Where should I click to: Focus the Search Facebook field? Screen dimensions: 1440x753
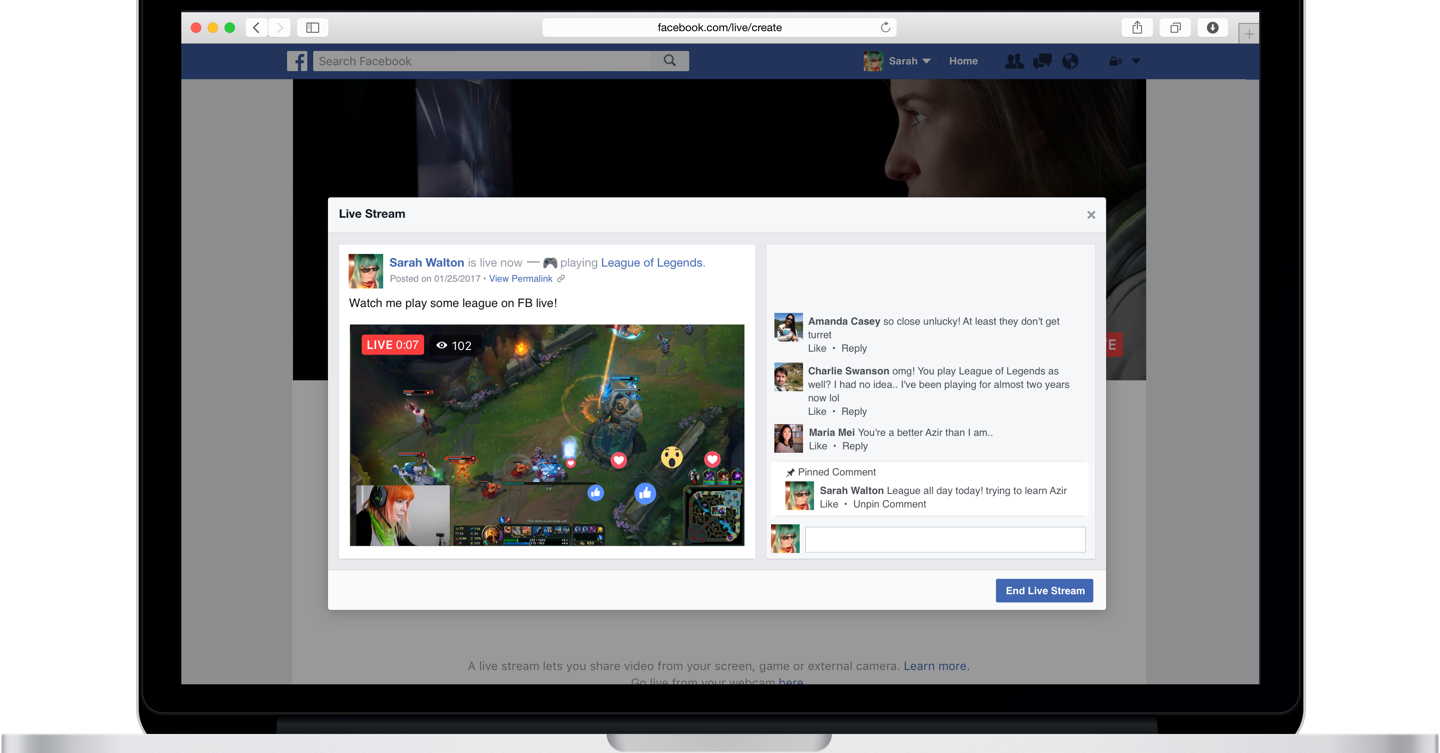(484, 61)
